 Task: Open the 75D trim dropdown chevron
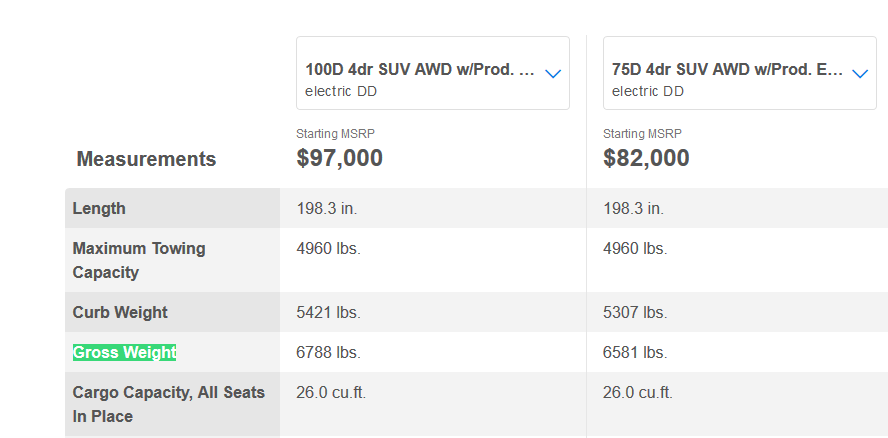pos(860,74)
